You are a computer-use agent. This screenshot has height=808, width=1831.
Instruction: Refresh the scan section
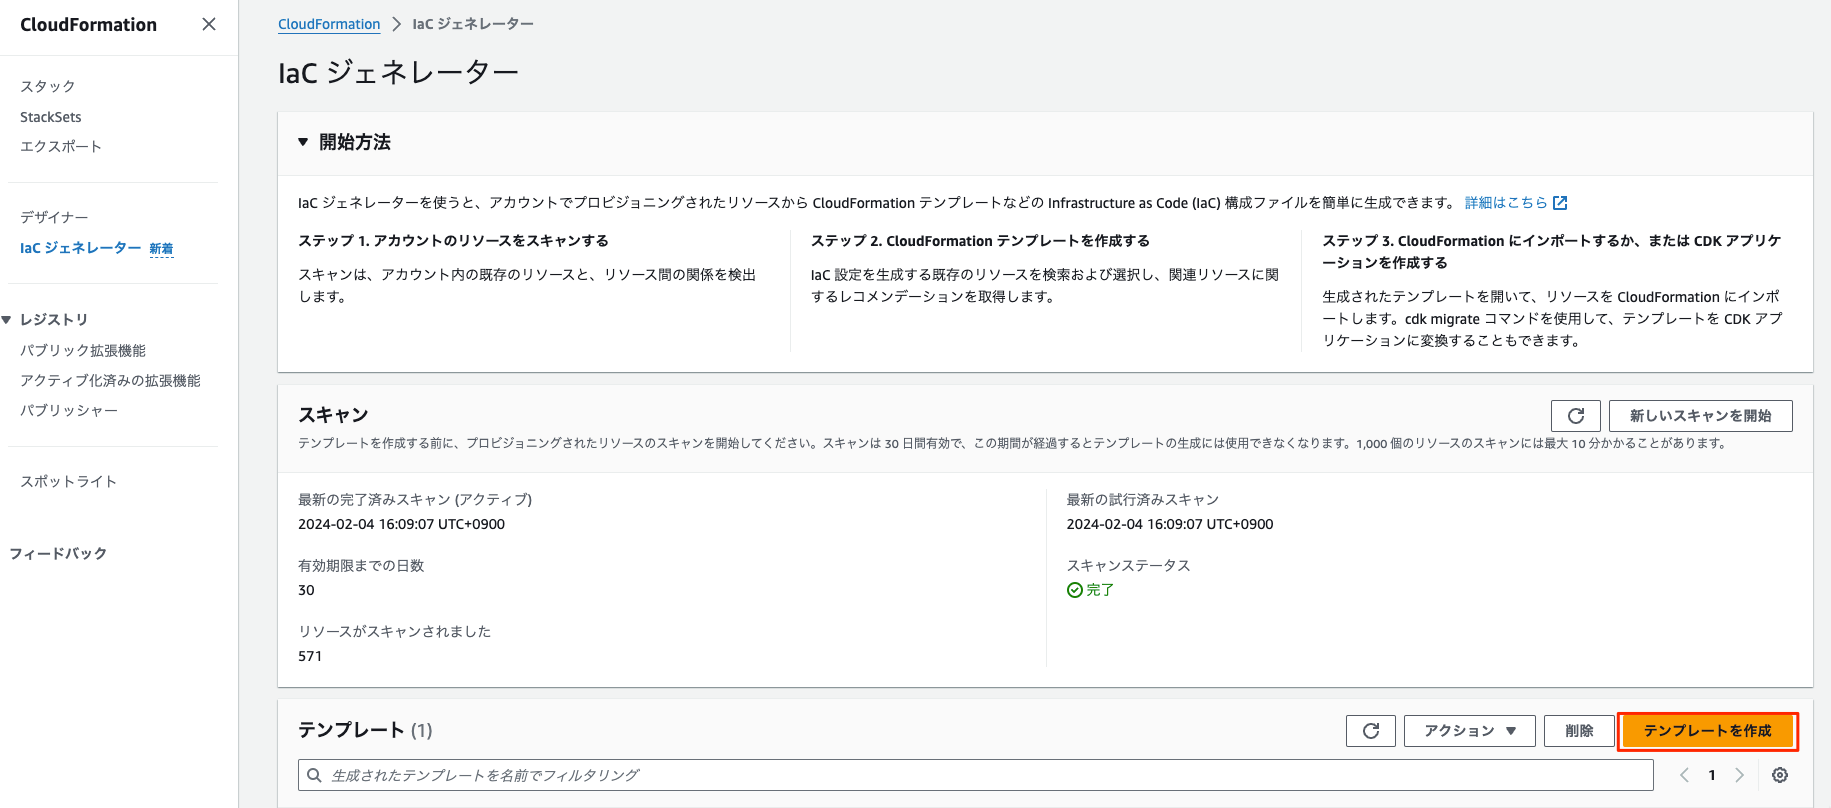(x=1575, y=416)
